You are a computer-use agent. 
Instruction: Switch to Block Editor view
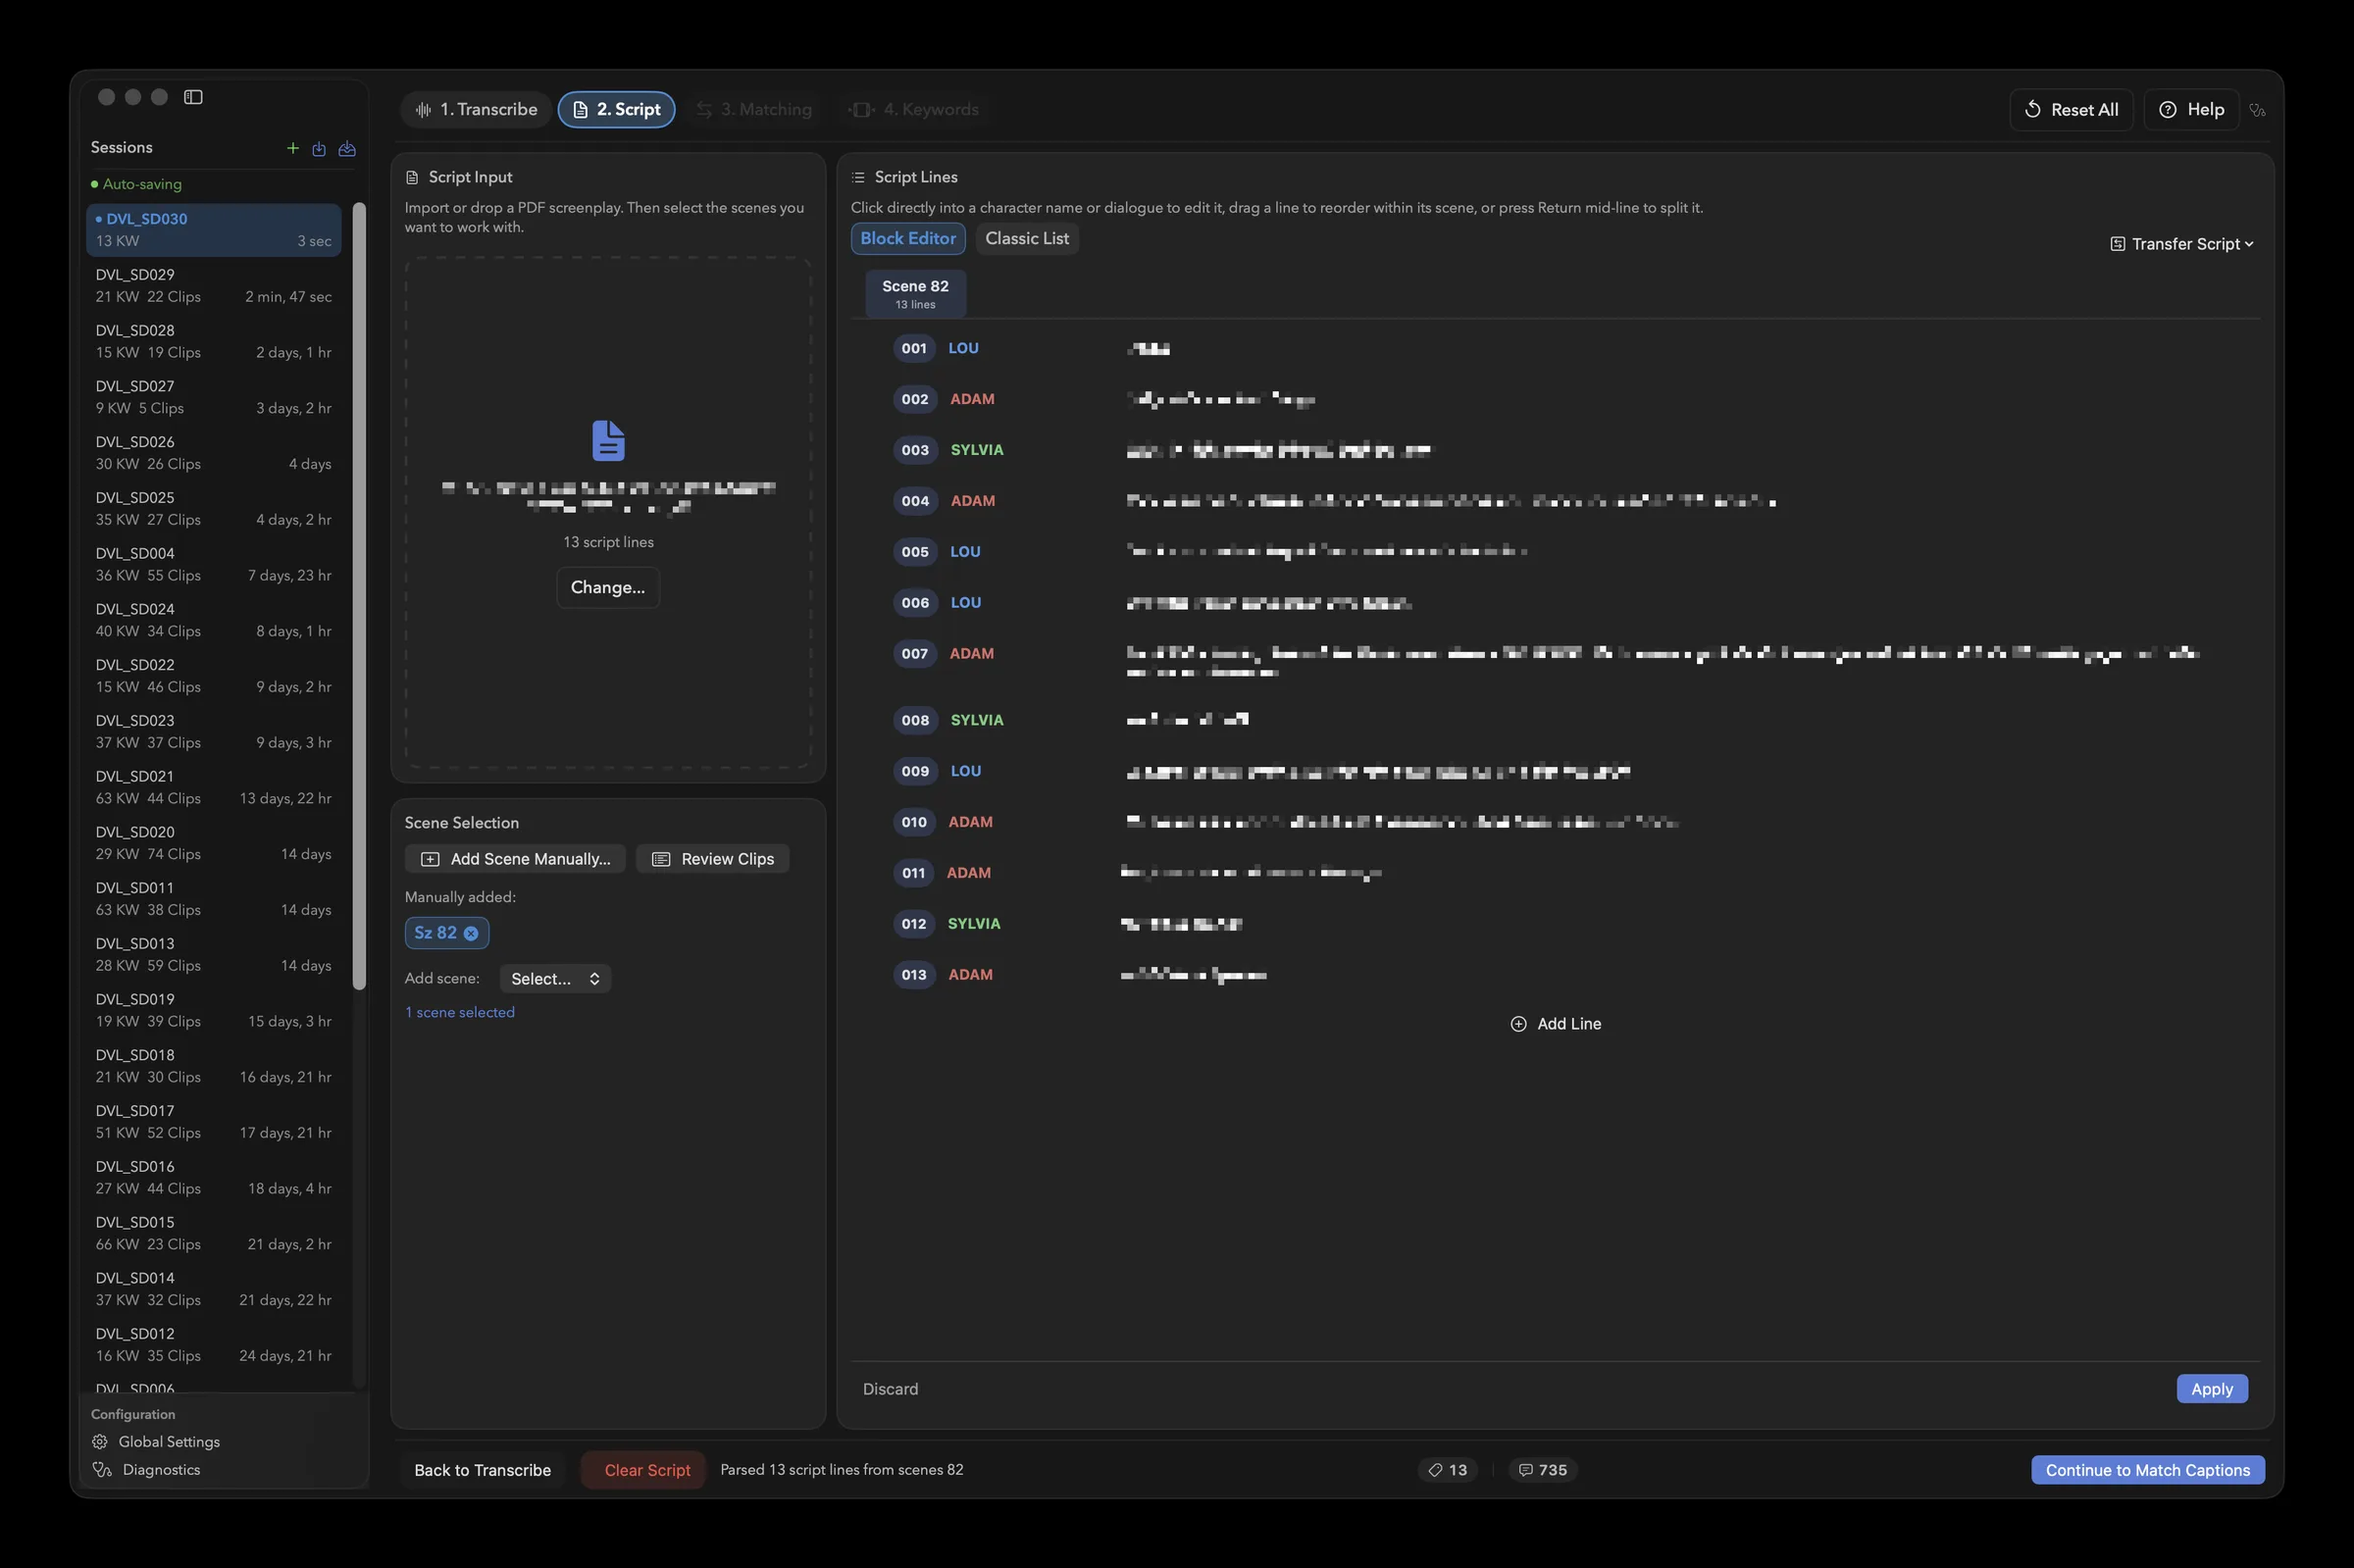[908, 238]
